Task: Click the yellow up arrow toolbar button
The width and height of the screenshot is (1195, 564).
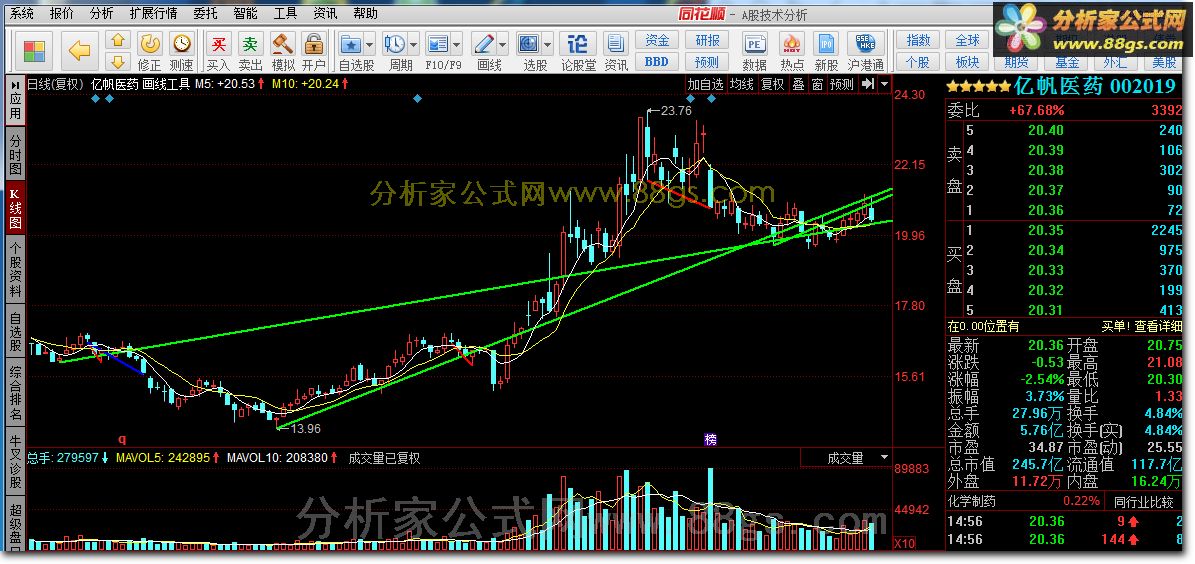Action: [x=117, y=40]
